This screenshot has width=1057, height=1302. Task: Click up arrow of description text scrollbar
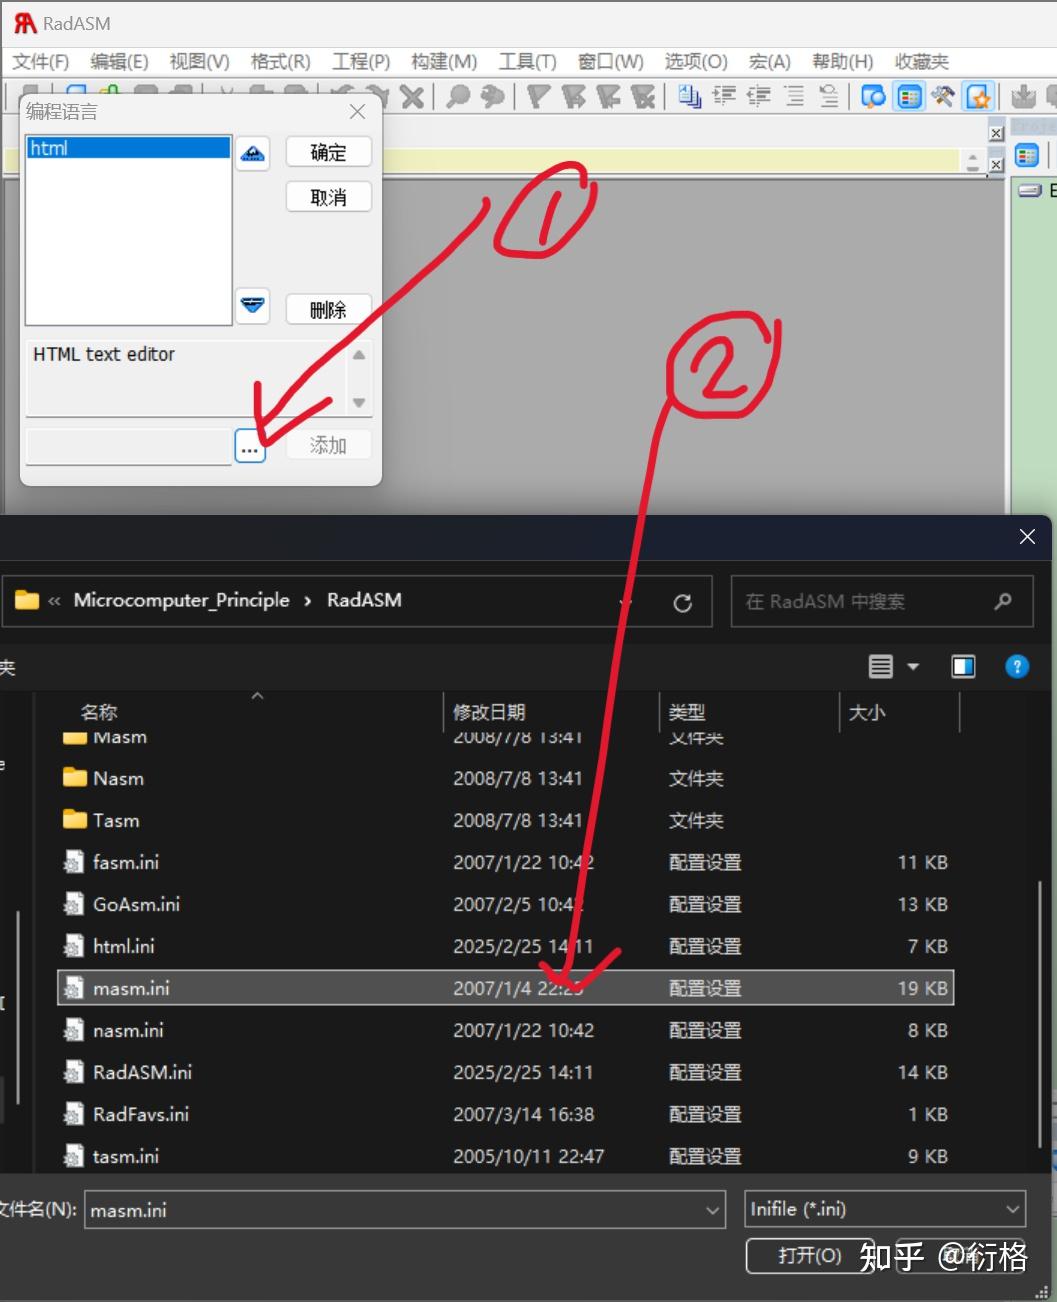[x=359, y=354]
